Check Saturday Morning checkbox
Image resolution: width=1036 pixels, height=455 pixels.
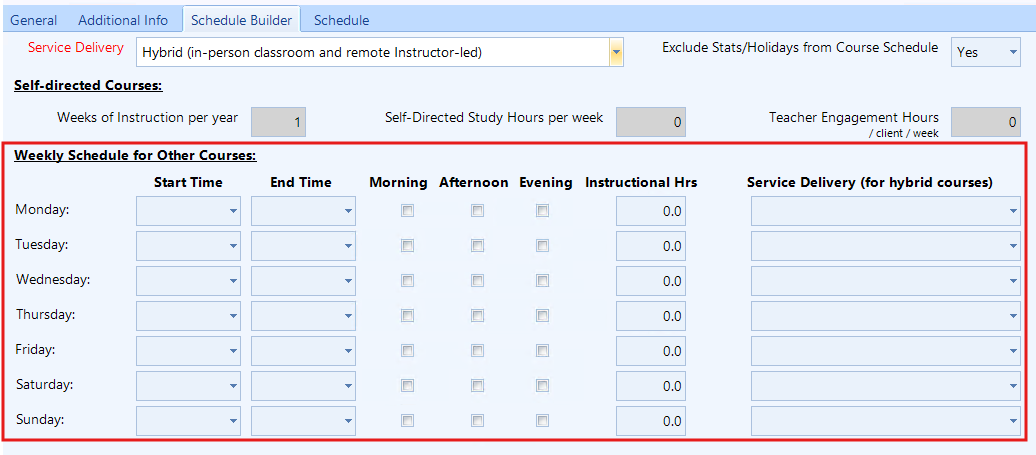coord(408,386)
